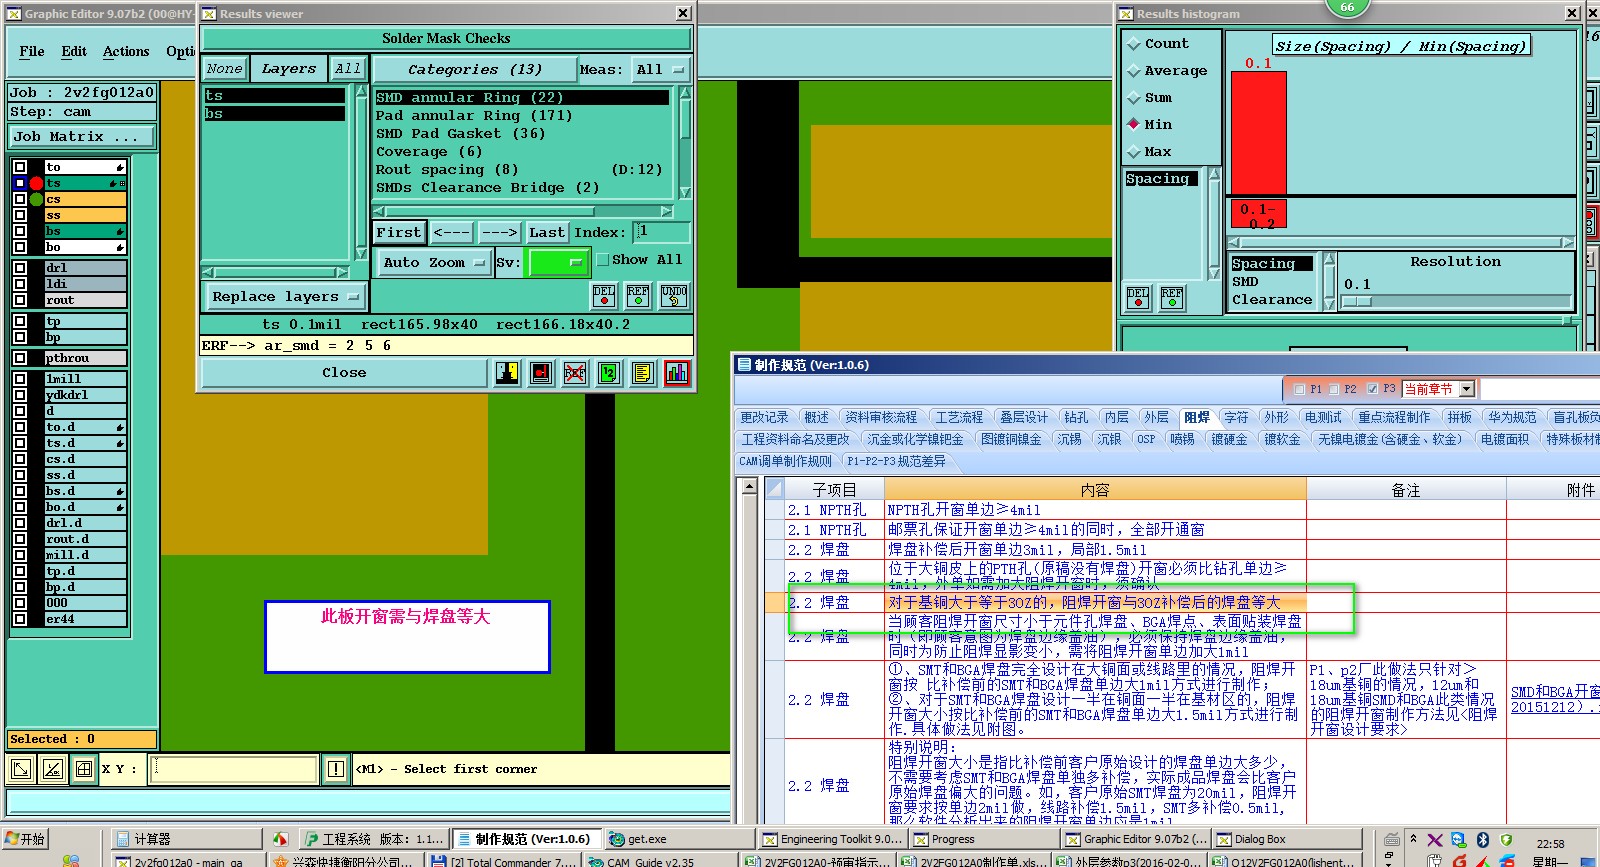
Task: Click Close in Results viewer
Action: [344, 373]
